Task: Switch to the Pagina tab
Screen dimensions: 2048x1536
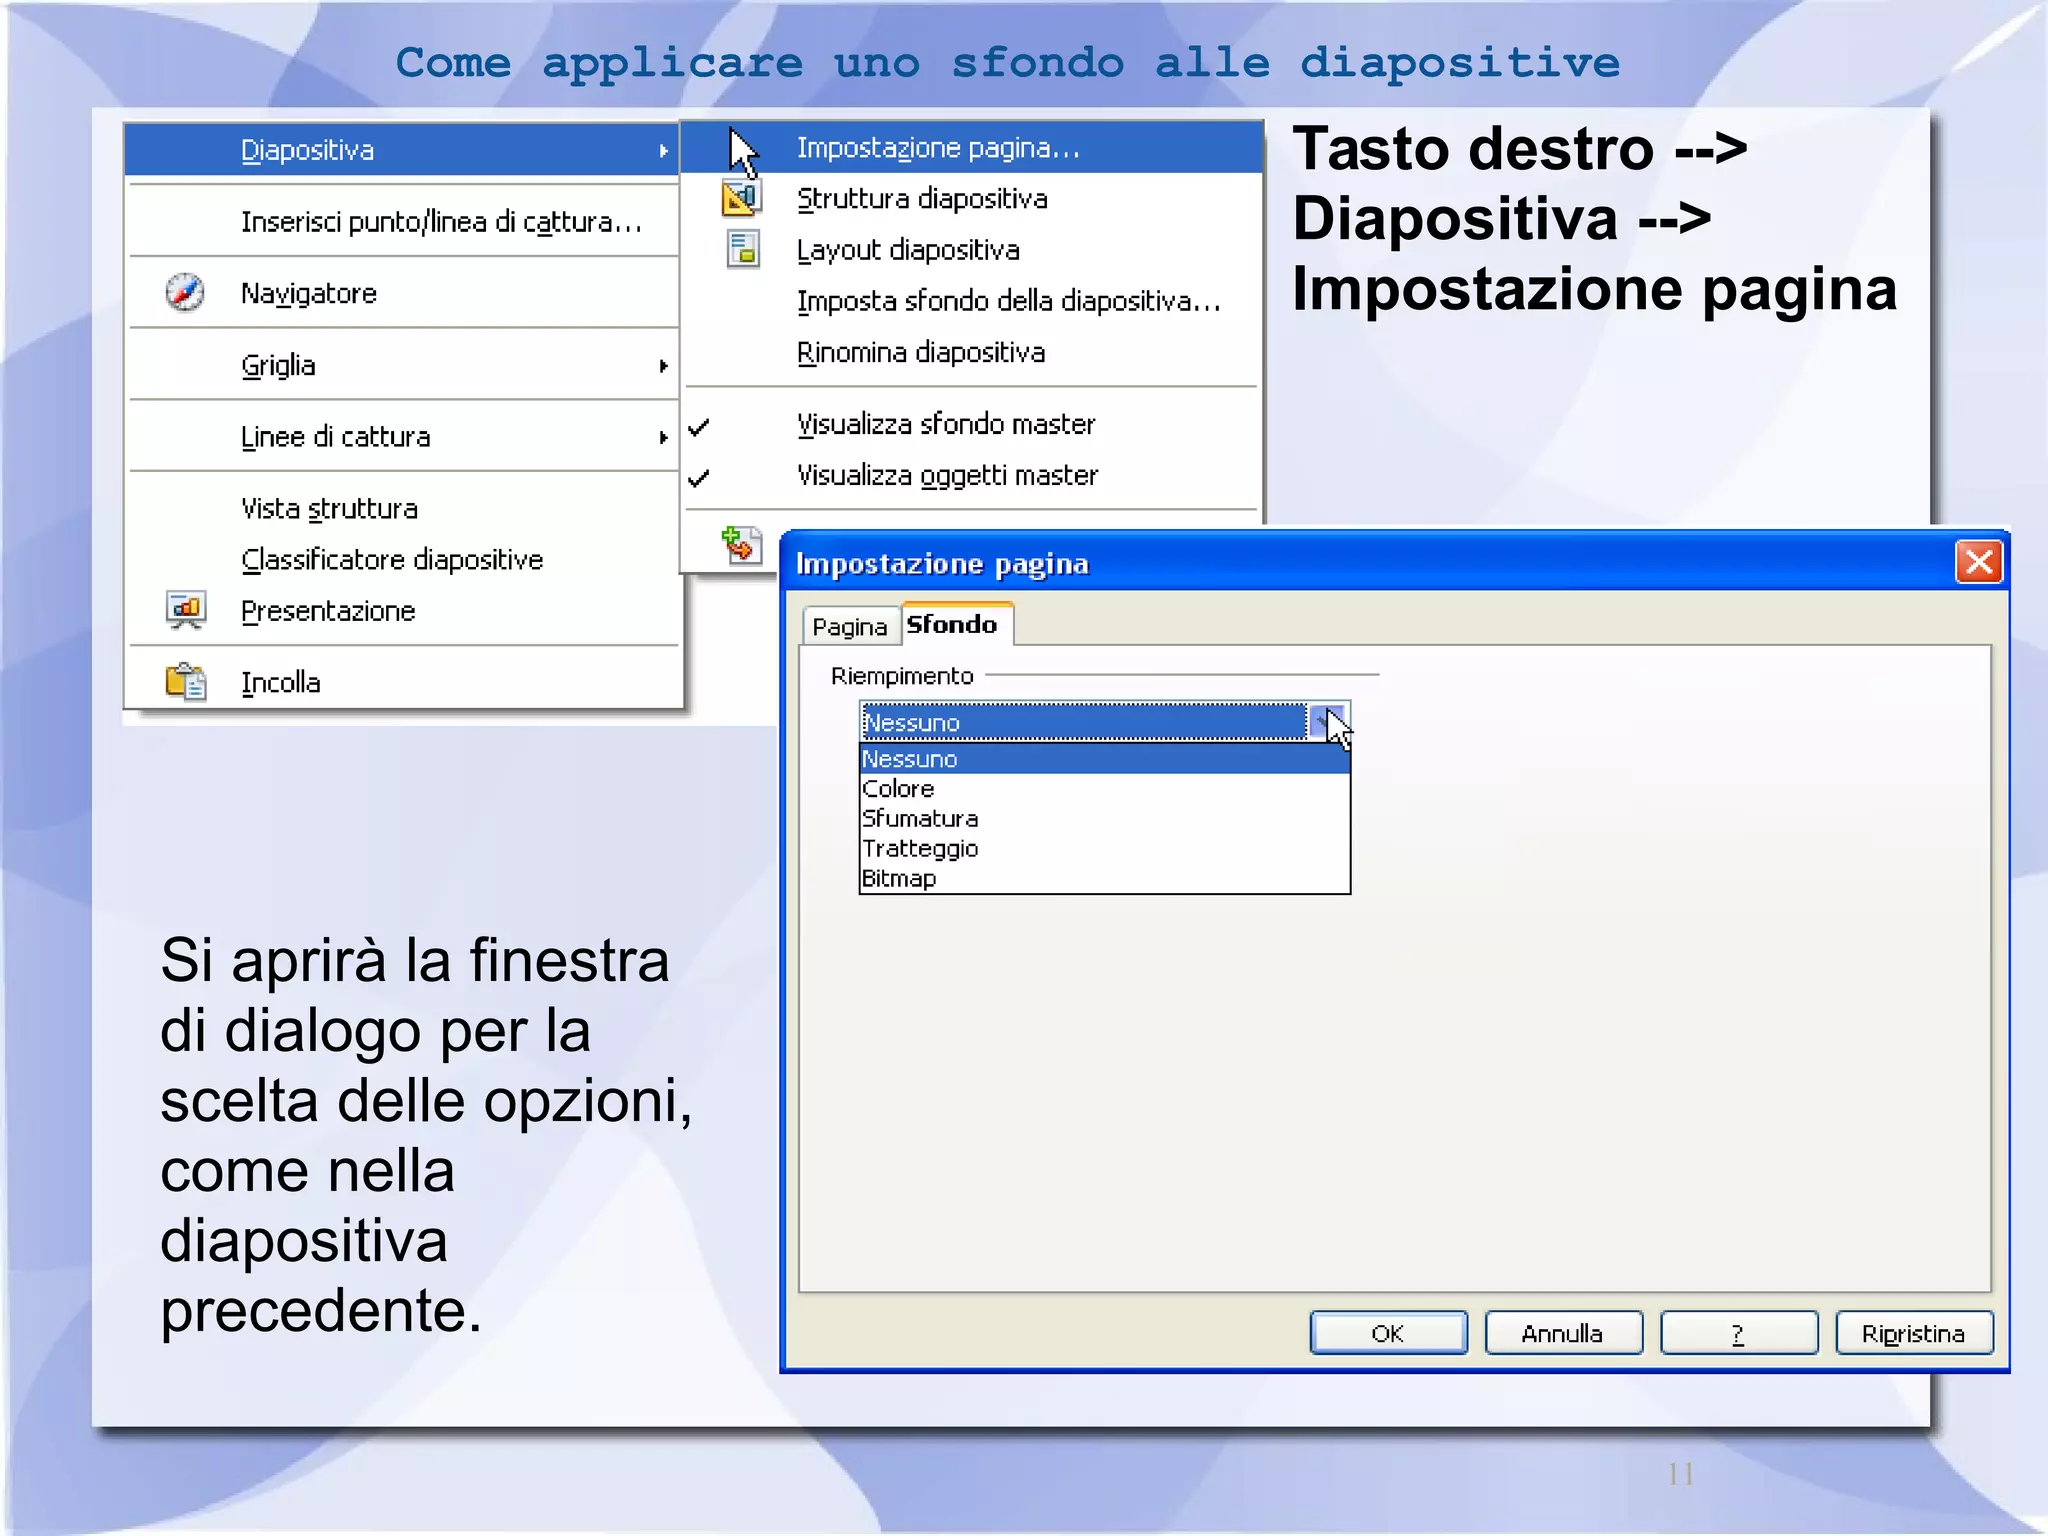Action: coord(850,627)
